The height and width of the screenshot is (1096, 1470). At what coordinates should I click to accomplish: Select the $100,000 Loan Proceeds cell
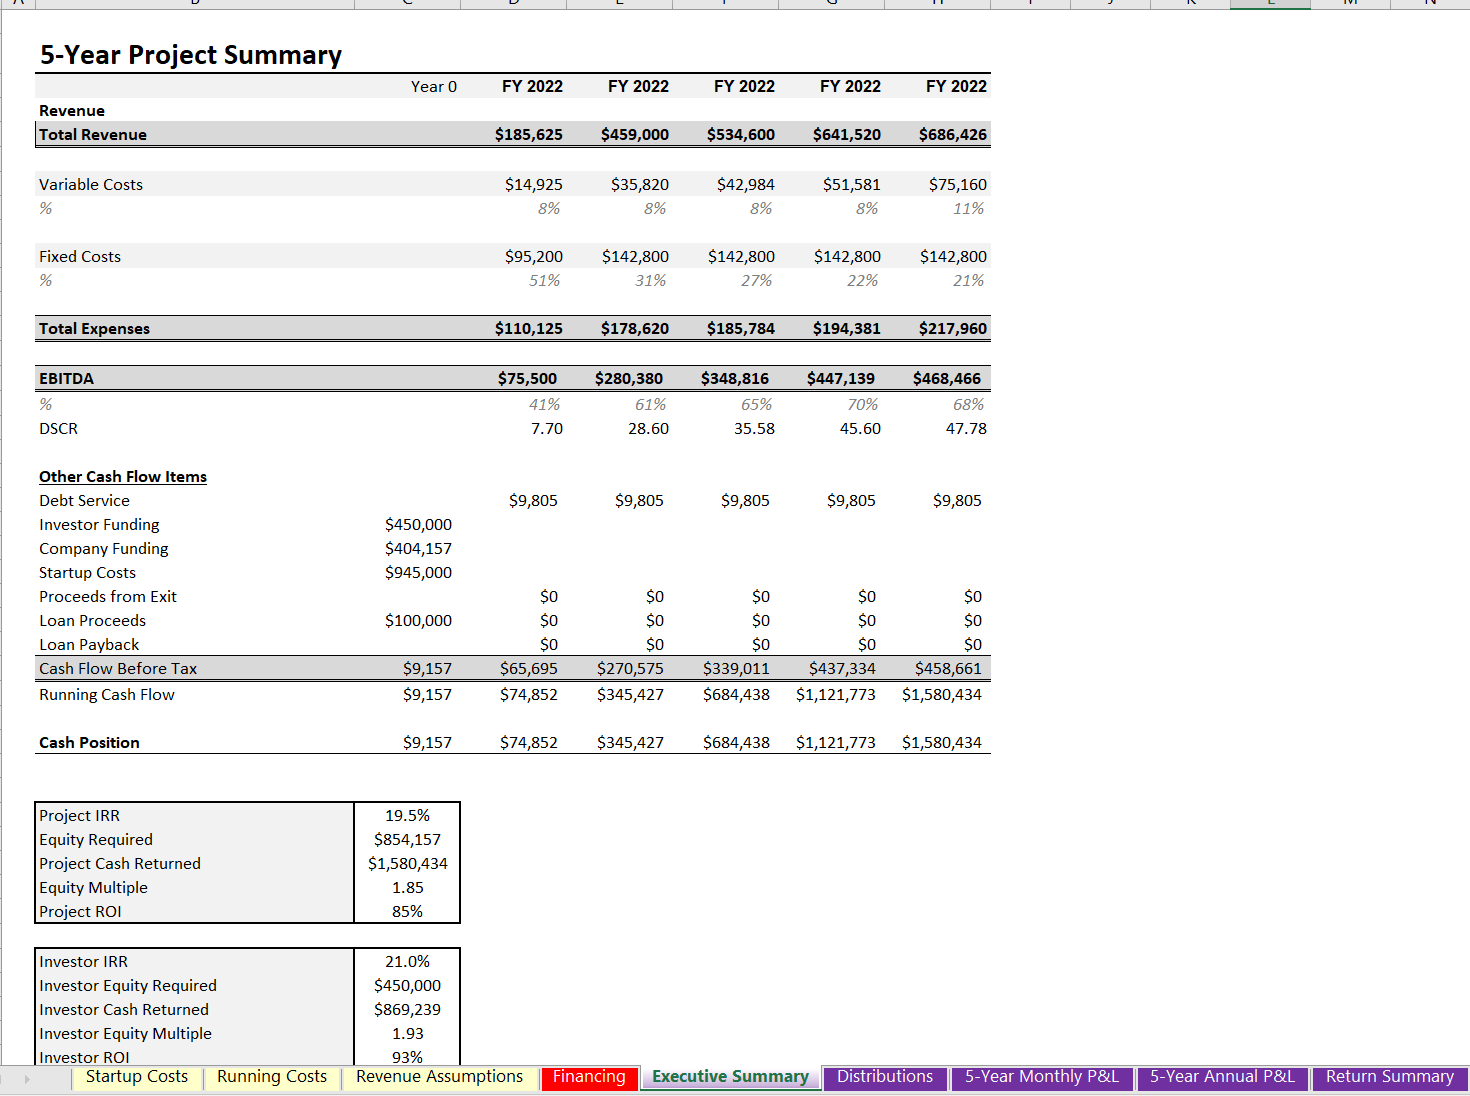point(418,621)
